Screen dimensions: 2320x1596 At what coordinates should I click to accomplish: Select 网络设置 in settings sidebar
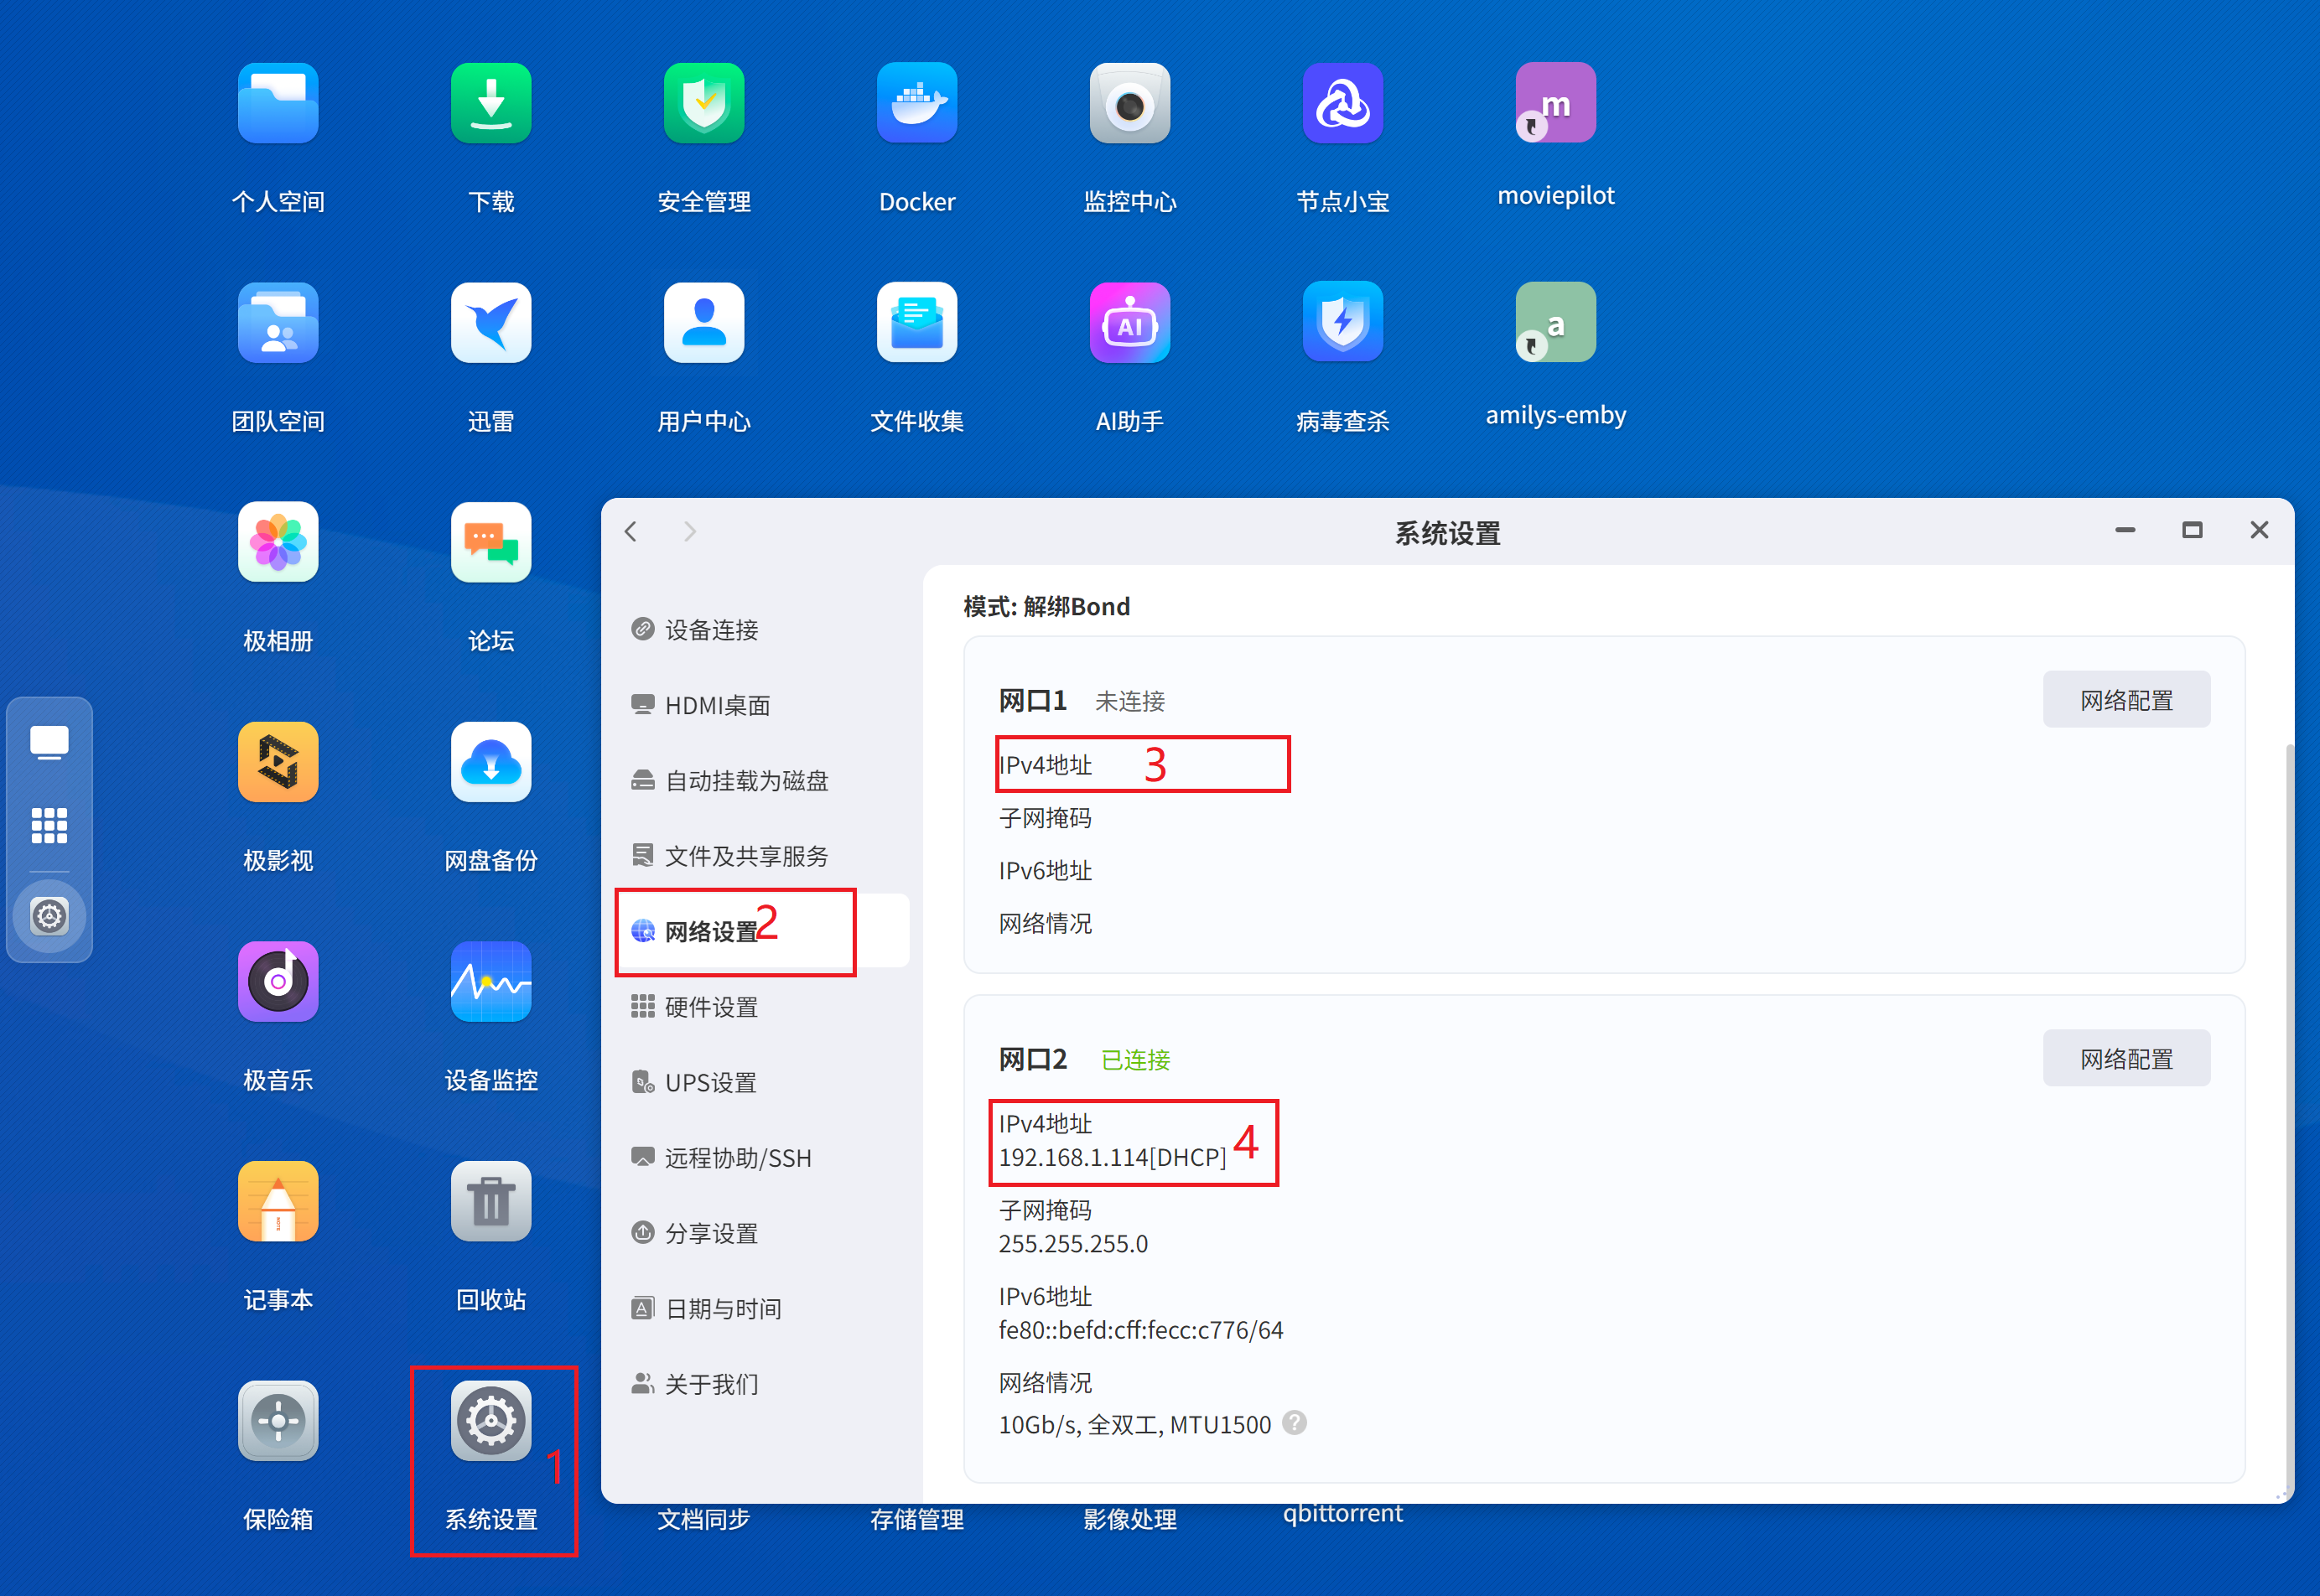pyautogui.click(x=762, y=931)
